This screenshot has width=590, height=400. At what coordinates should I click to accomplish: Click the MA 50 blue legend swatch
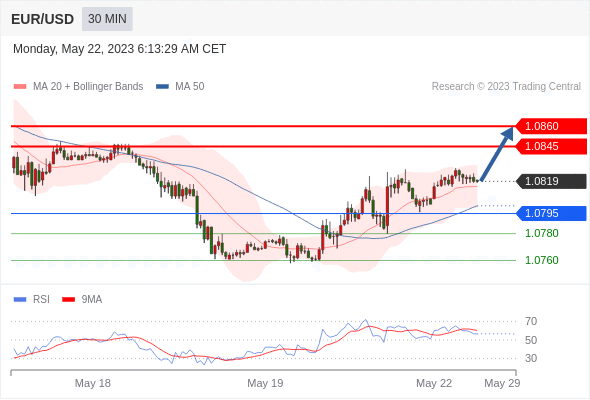pos(162,87)
